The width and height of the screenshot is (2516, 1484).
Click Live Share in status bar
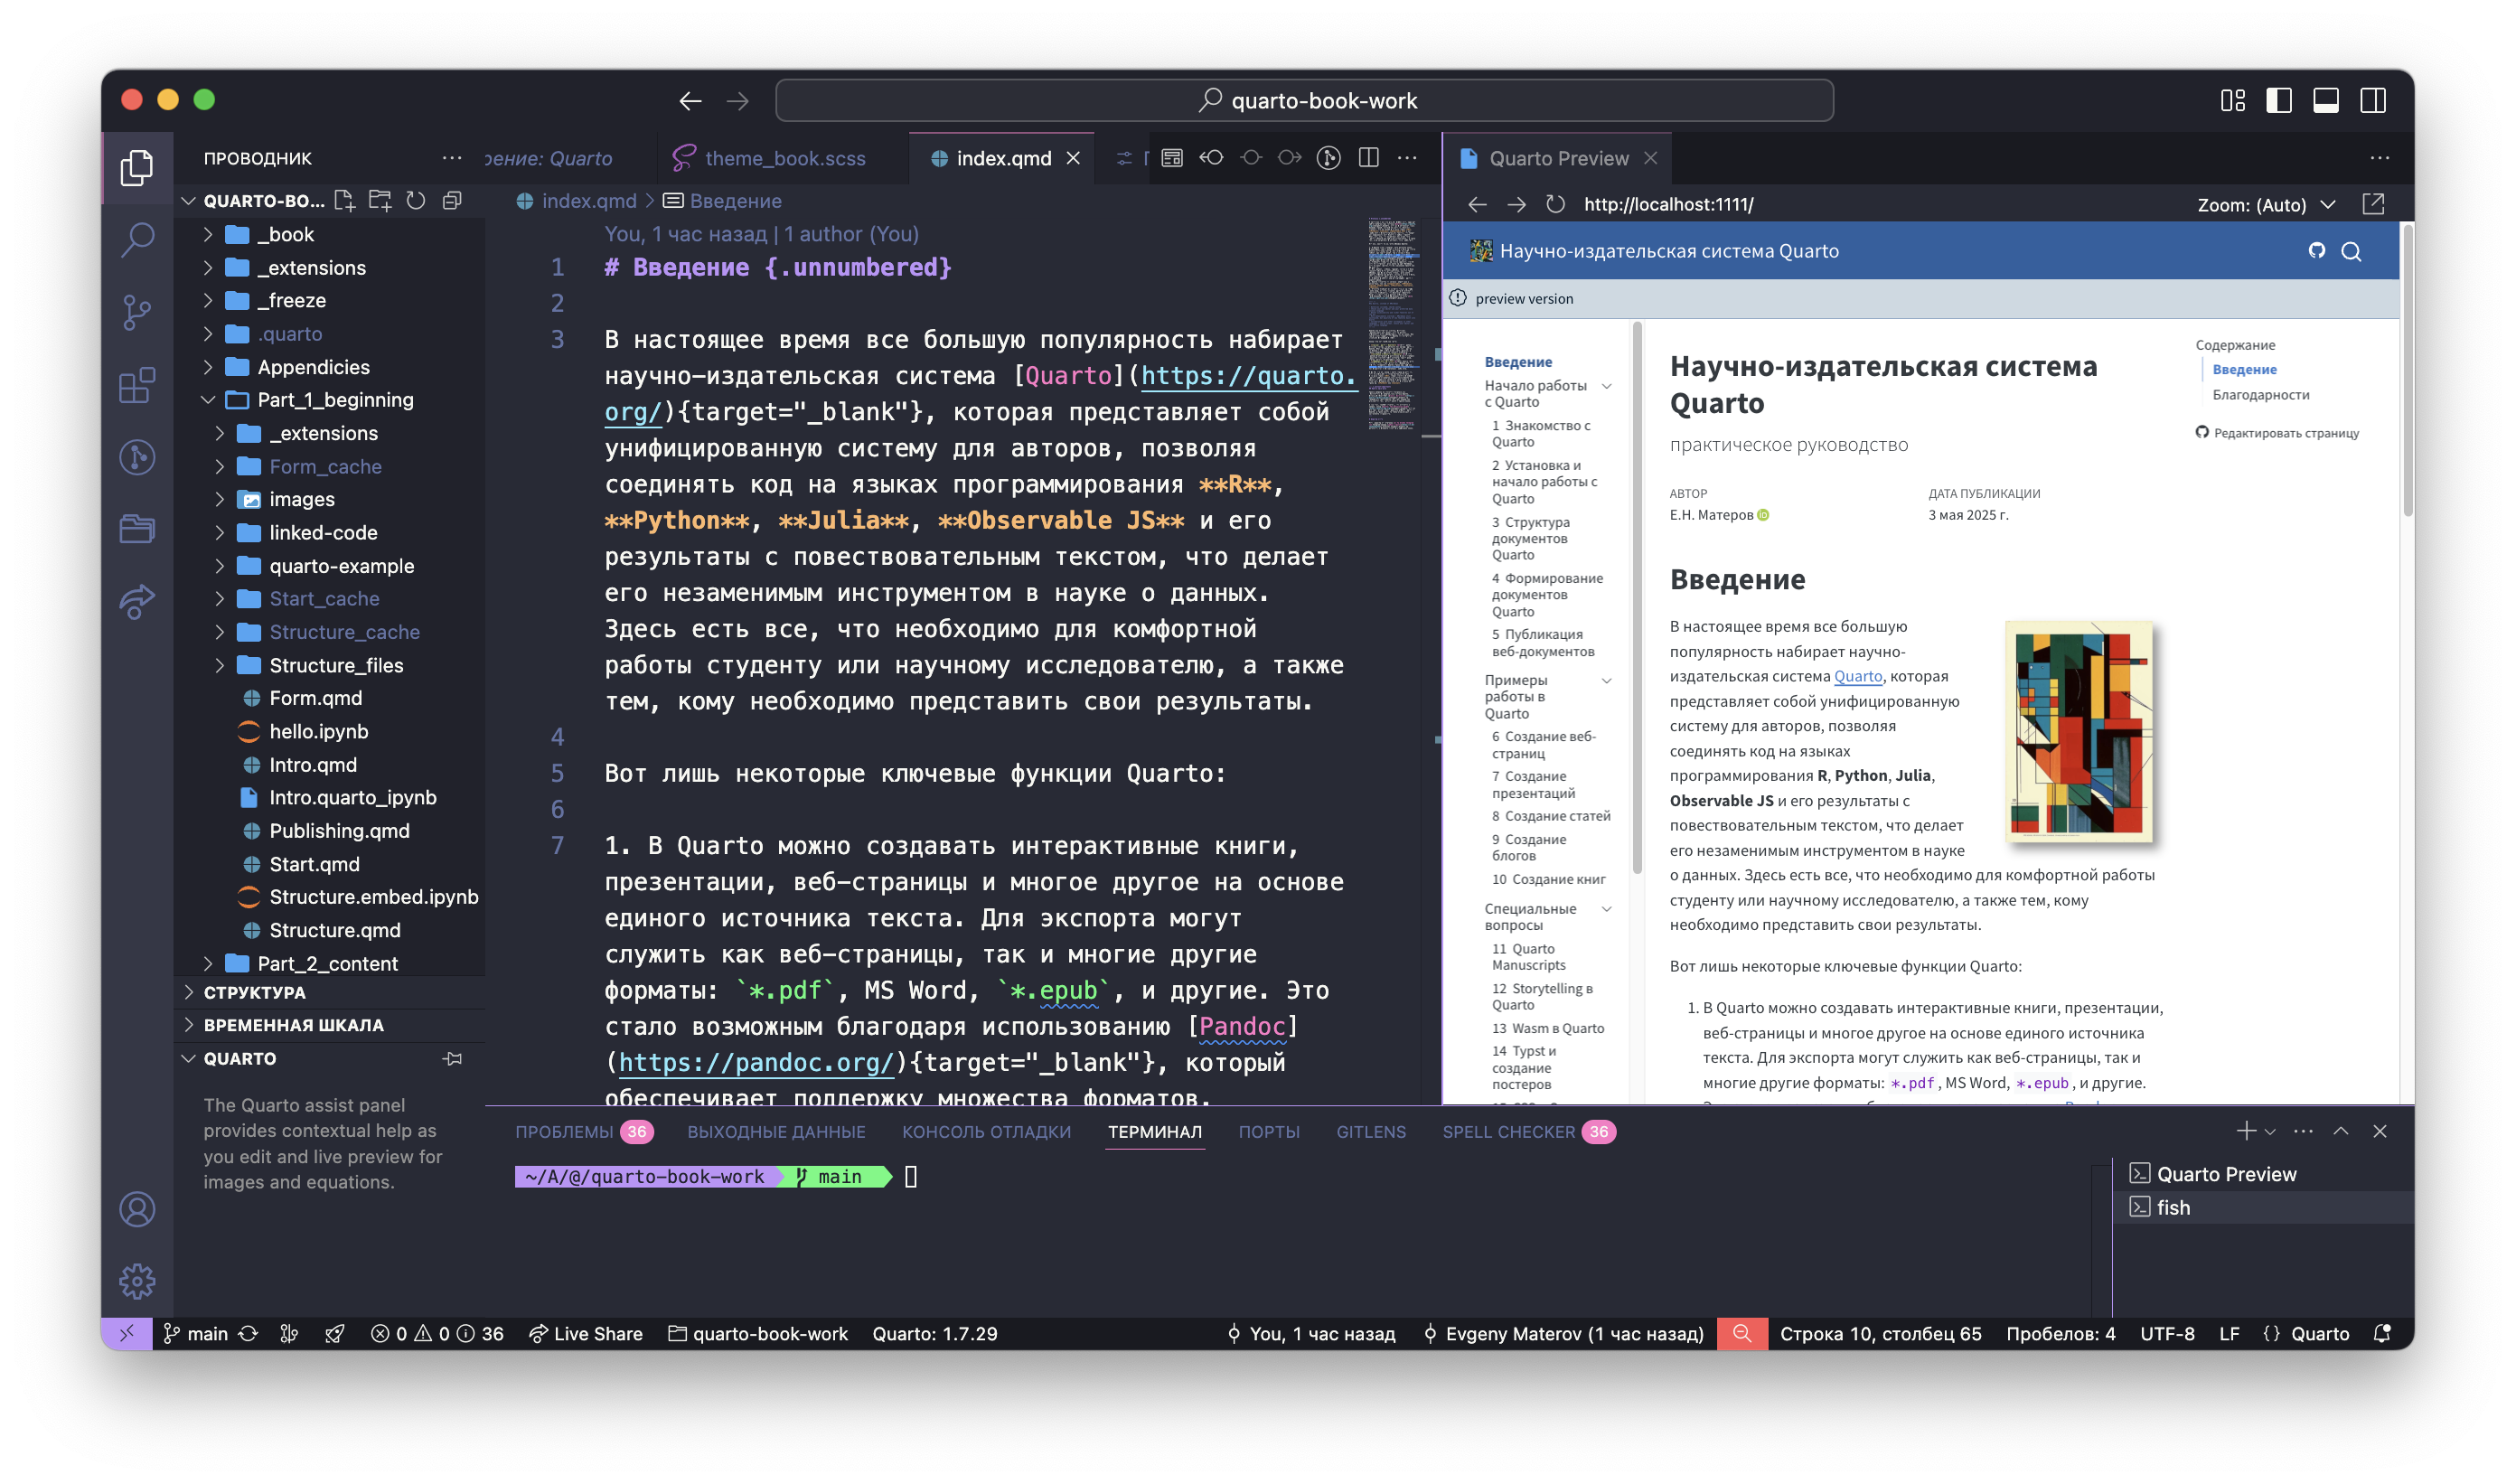click(x=586, y=1334)
